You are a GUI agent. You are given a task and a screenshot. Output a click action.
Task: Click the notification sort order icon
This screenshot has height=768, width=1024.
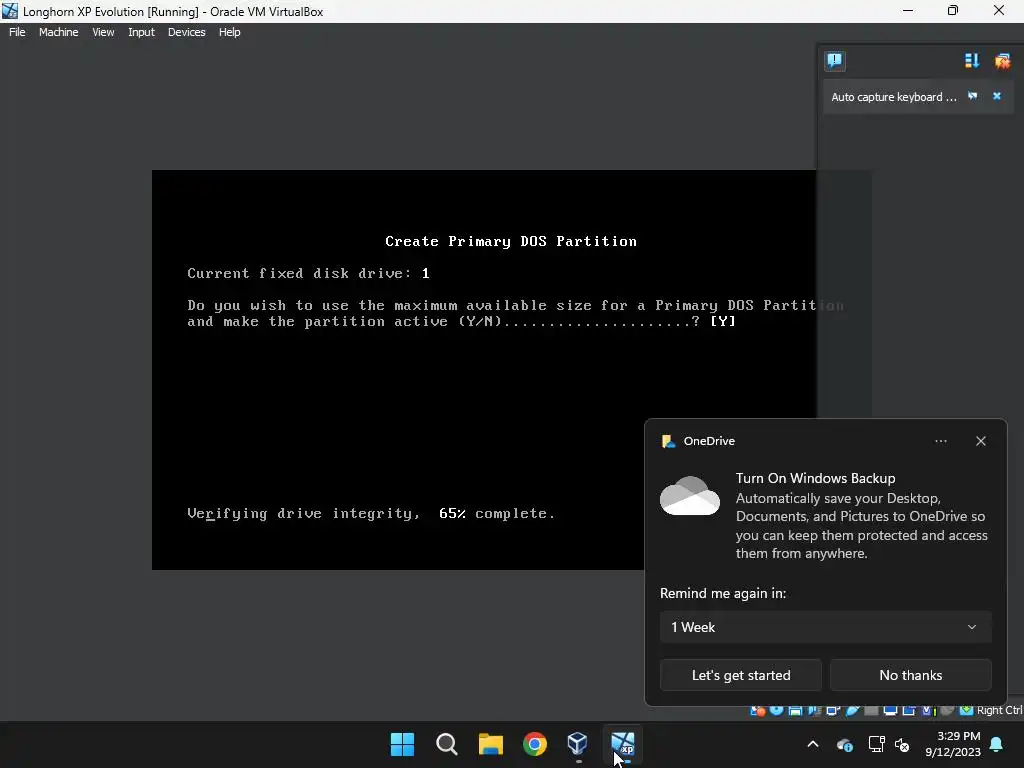tap(972, 61)
